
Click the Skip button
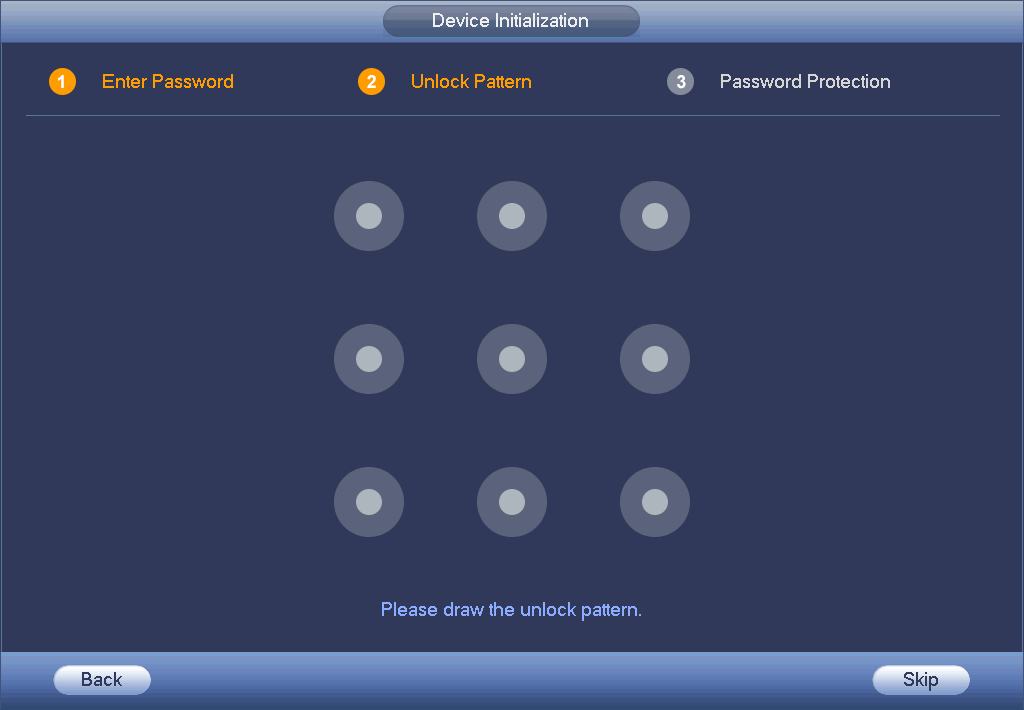[x=921, y=680]
